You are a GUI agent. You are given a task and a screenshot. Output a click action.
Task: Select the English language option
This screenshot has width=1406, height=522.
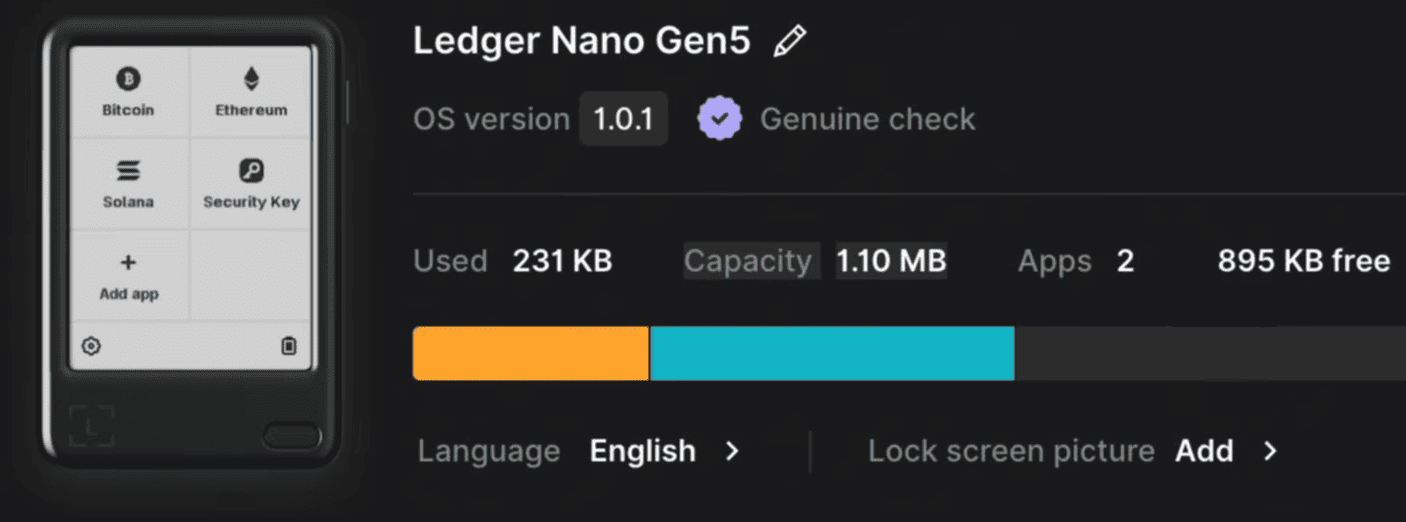pyautogui.click(x=642, y=451)
